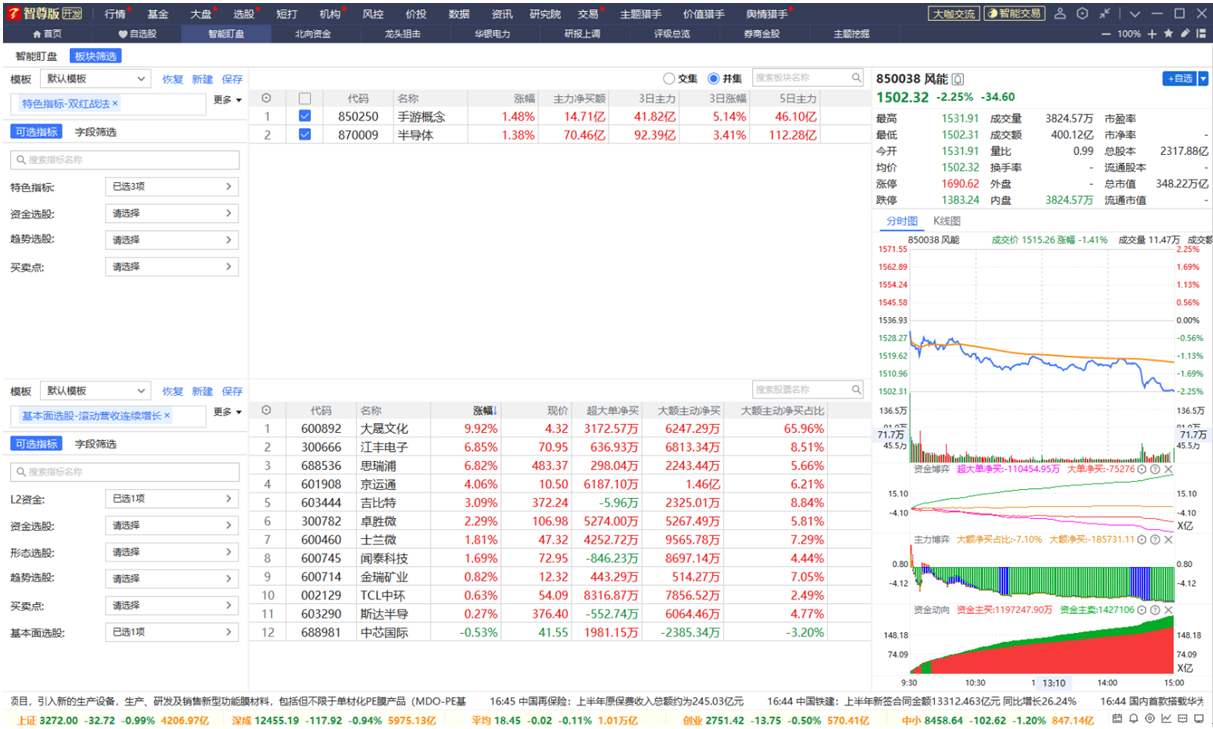The height and width of the screenshot is (729, 1213).
Task: Click the 13:10 time marker on chart axis
Action: (x=1054, y=683)
